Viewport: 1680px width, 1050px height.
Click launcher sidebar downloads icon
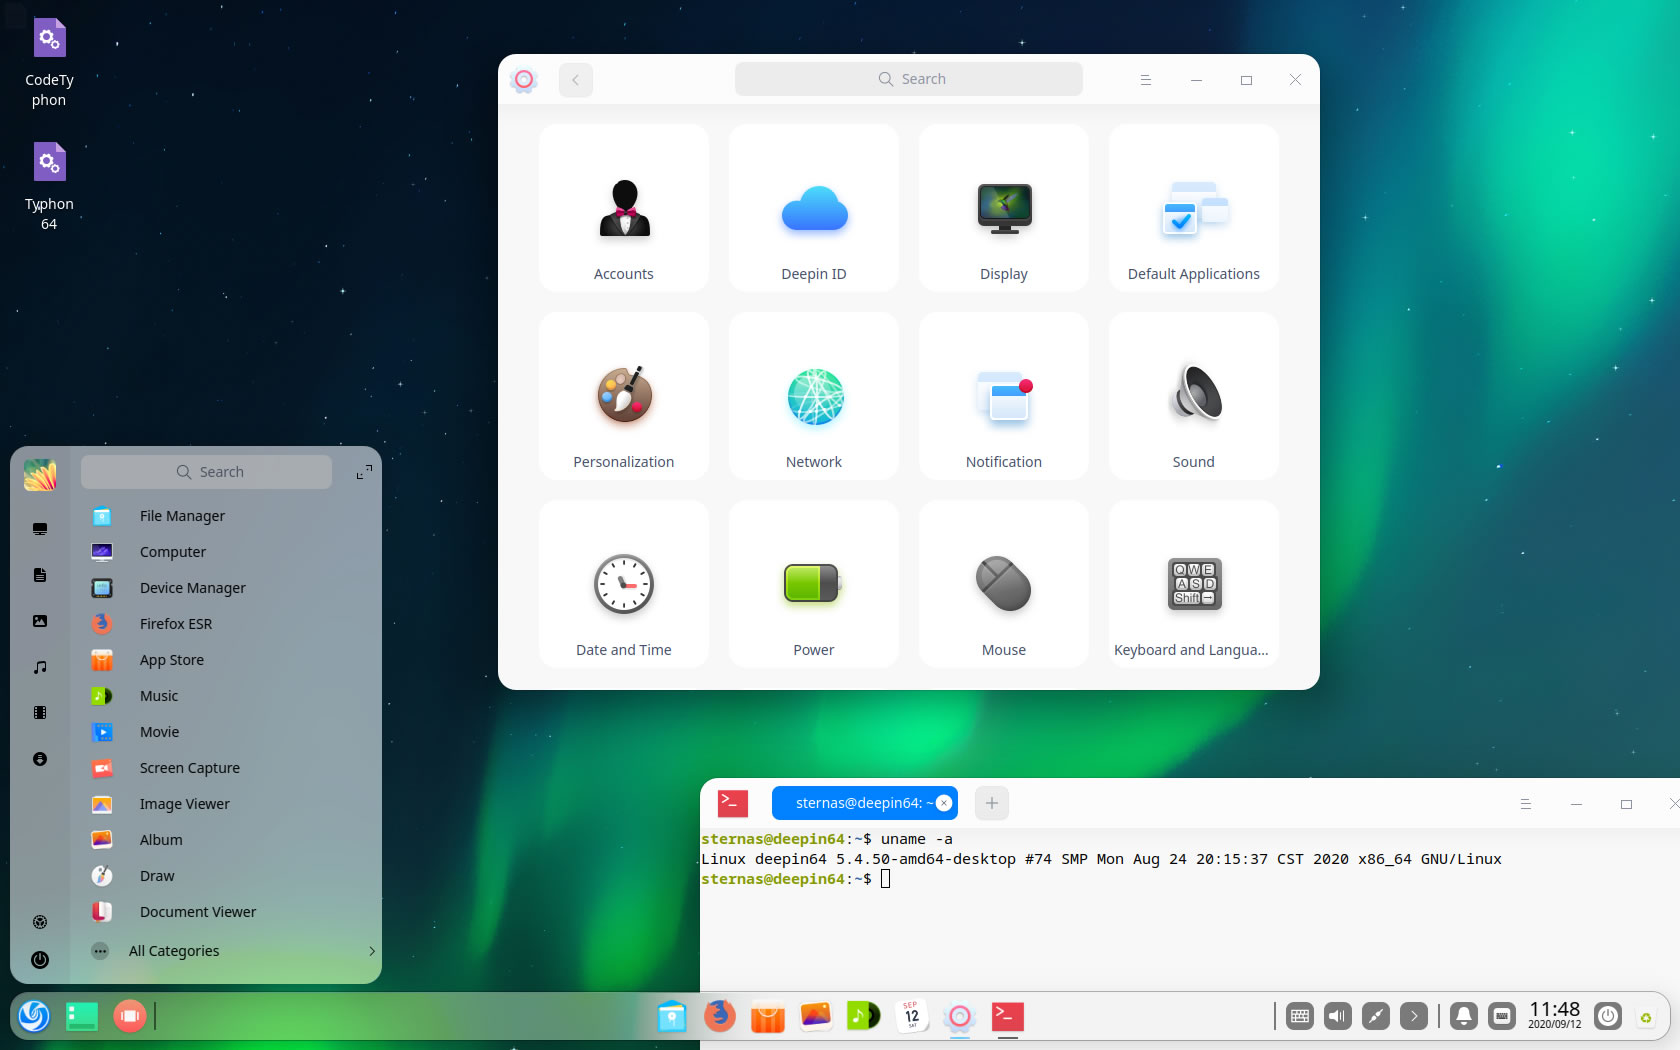(40, 759)
